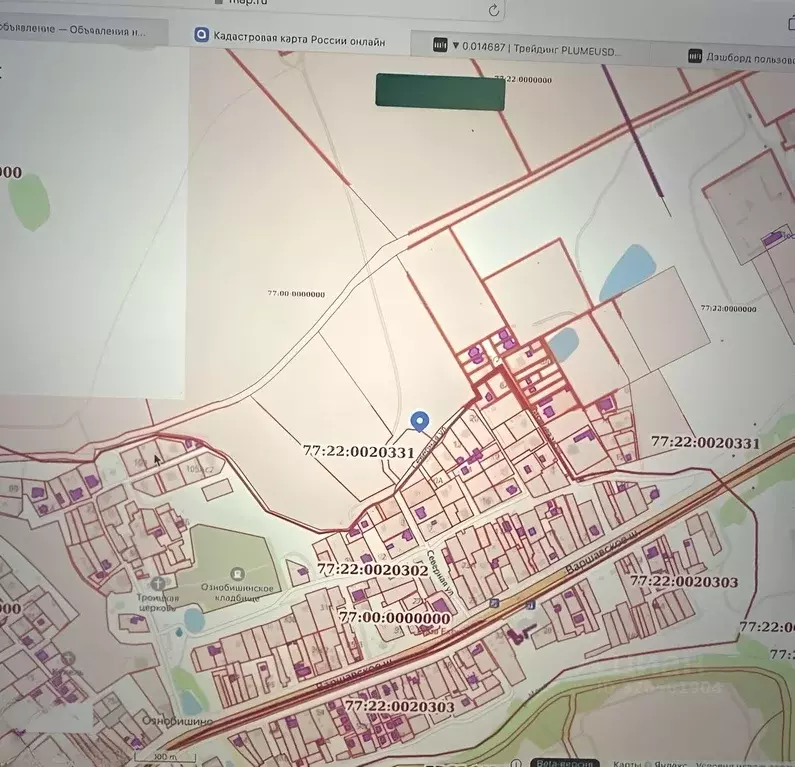795x767 pixels.
Task: Click the green button above the map
Action: 440,90
